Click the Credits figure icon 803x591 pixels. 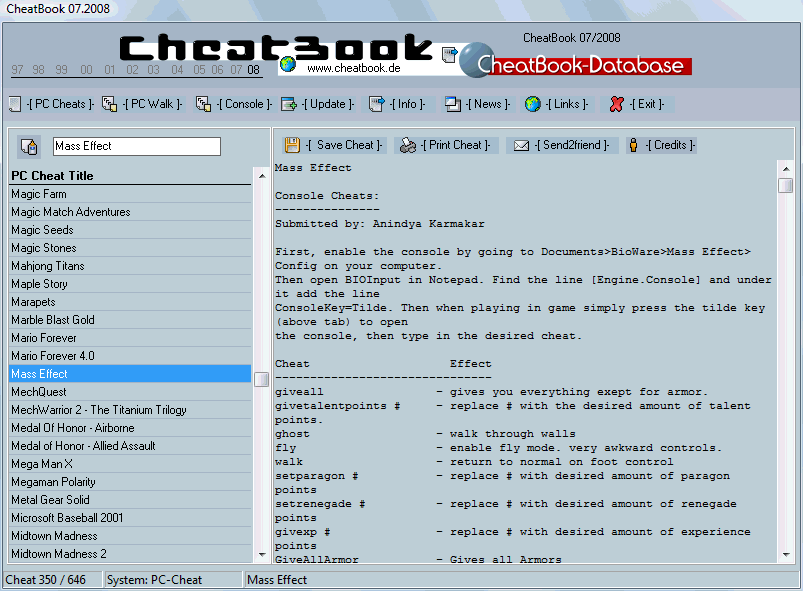click(x=633, y=145)
